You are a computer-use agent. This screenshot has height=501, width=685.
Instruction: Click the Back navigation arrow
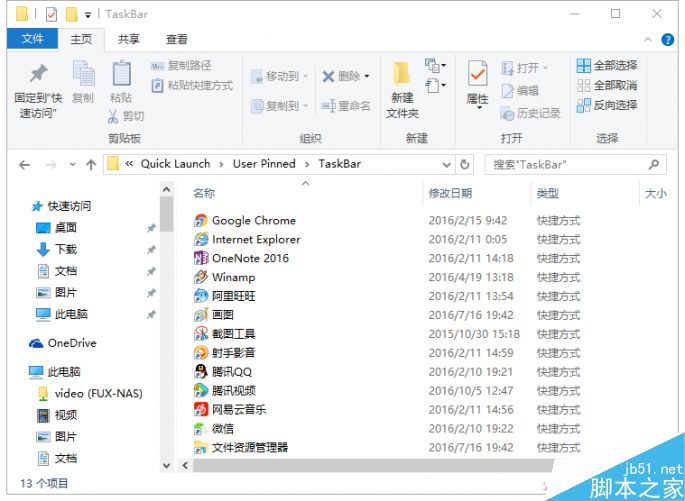[x=24, y=165]
